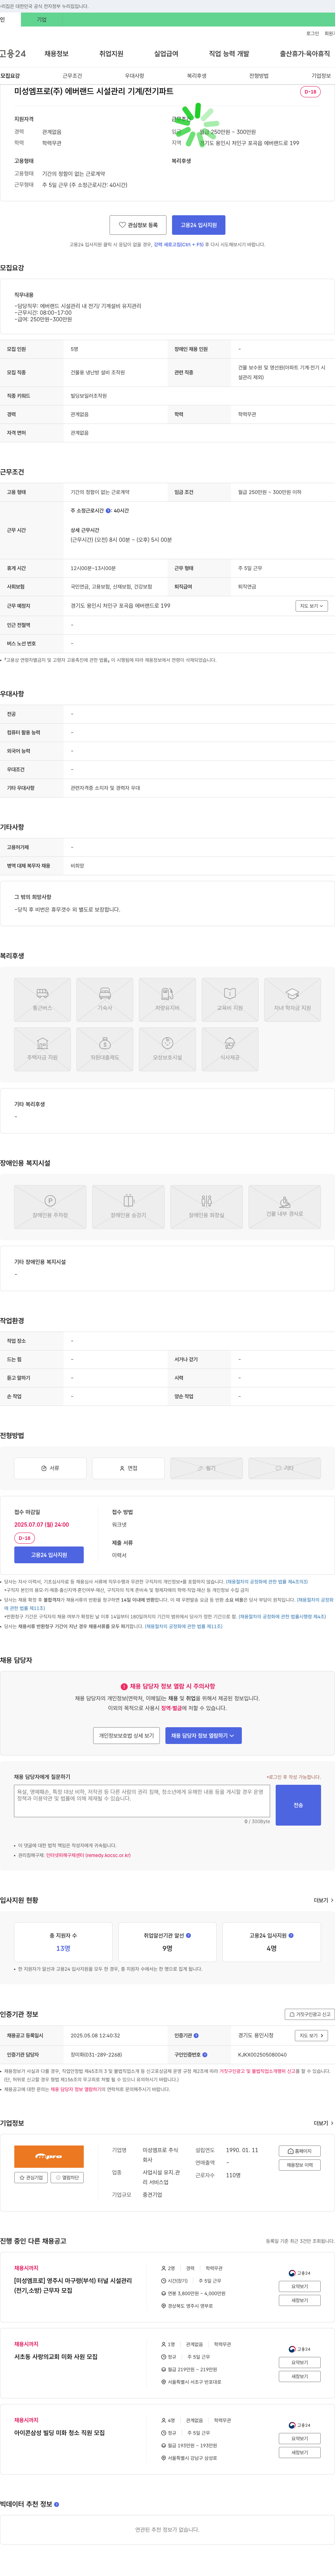Click the 전송 send button
The width and height of the screenshot is (335, 2576).
[298, 1805]
